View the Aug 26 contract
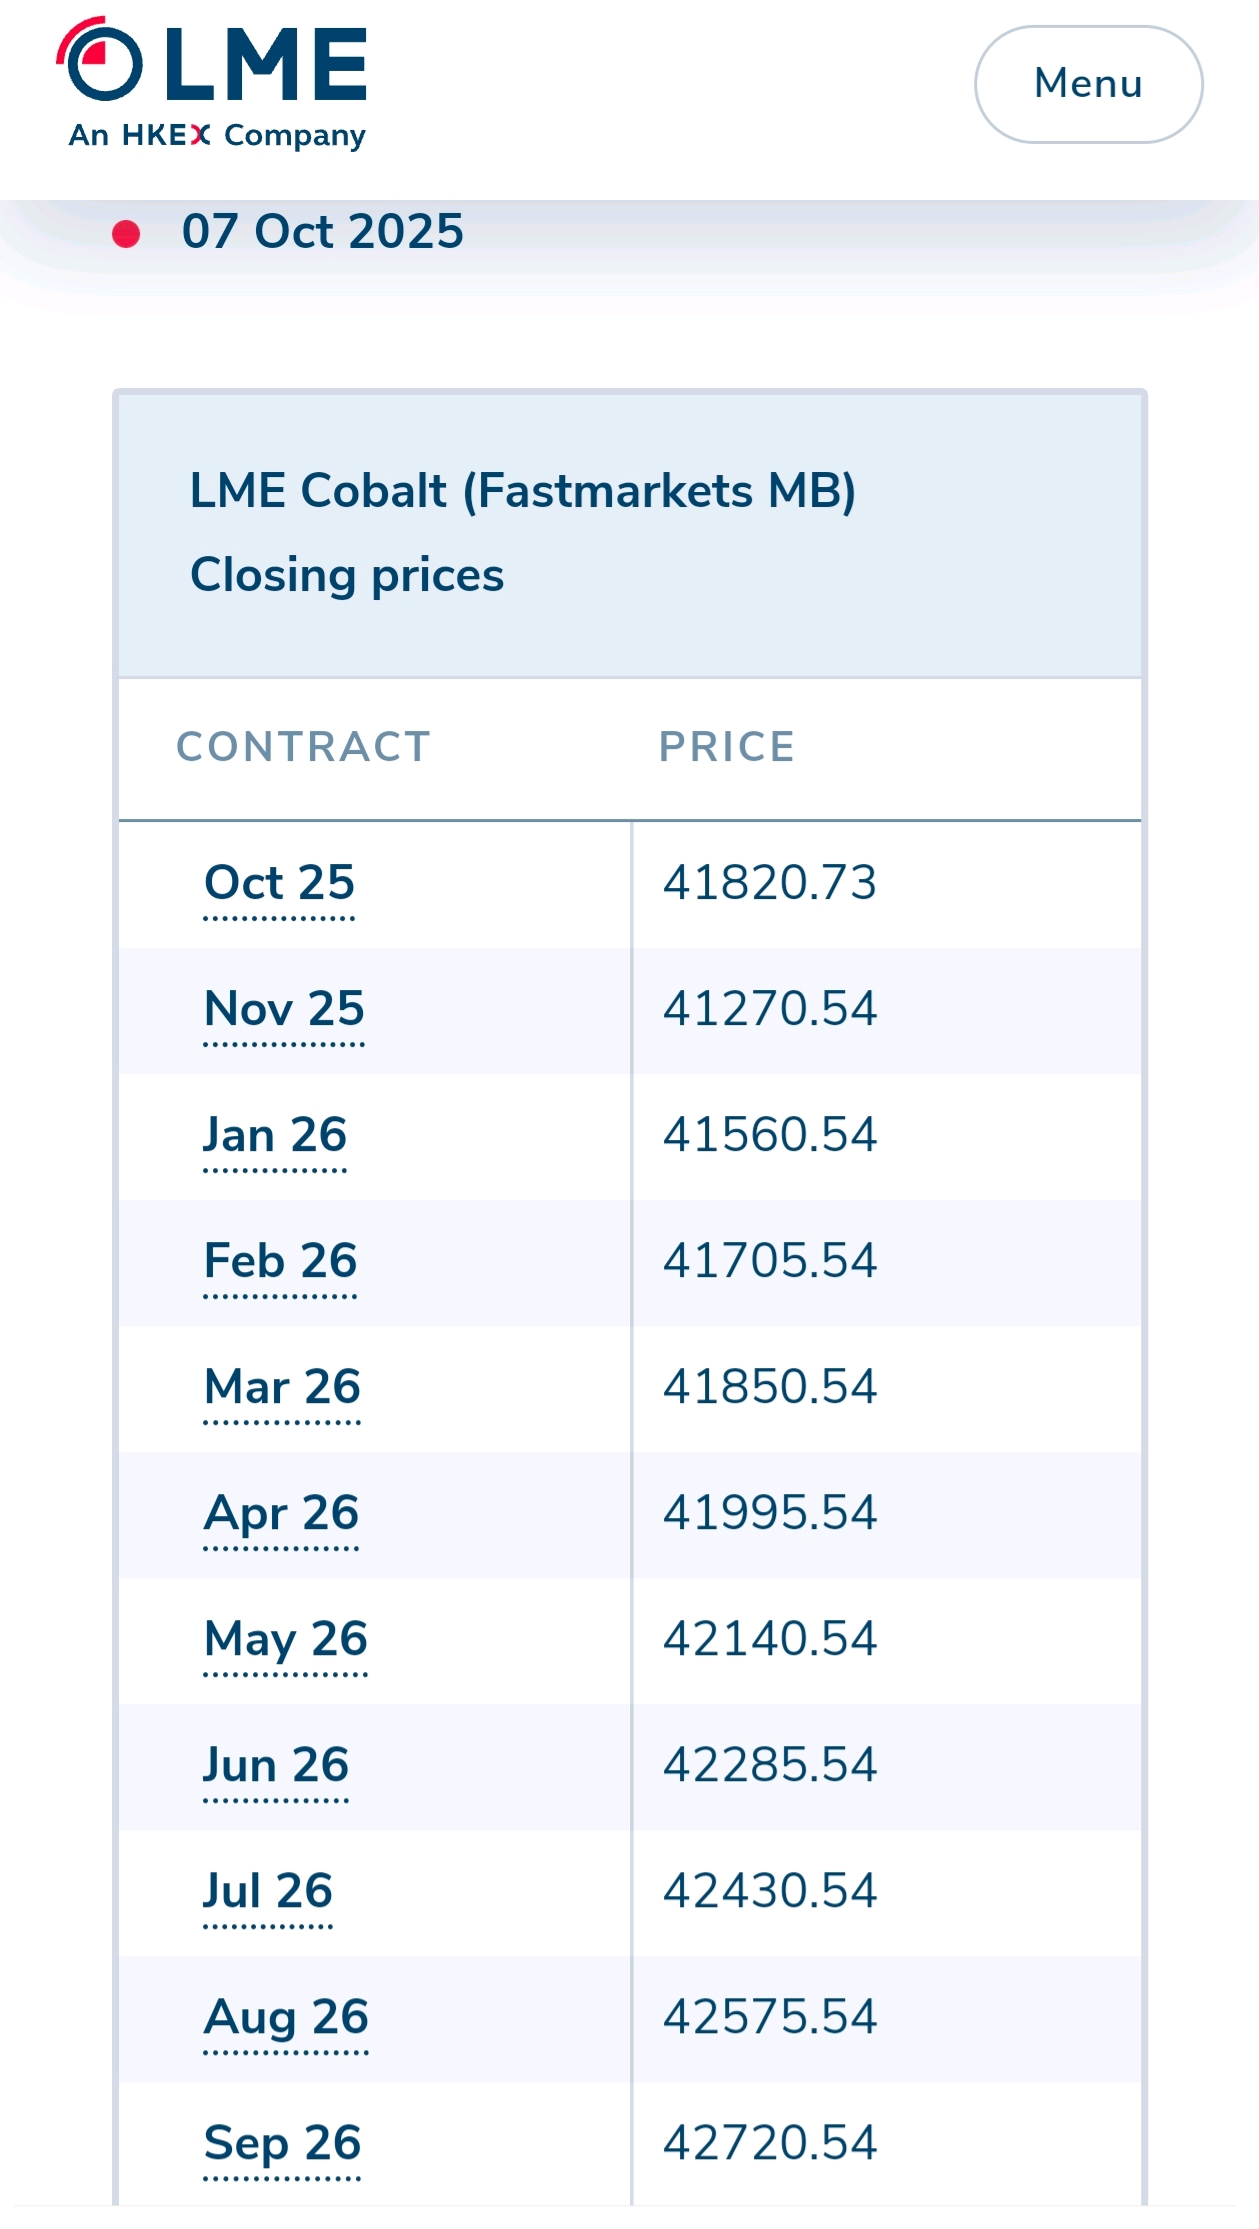This screenshot has width=1259, height=2229. pyautogui.click(x=286, y=2017)
